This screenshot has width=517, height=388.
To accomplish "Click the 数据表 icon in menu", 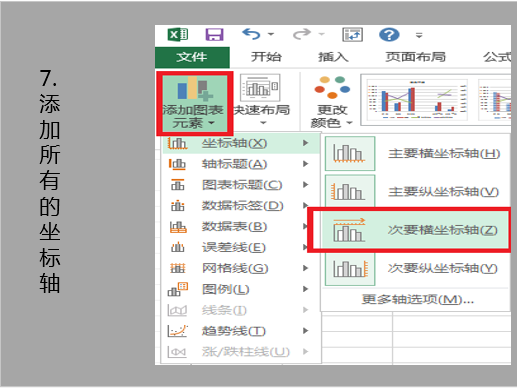I will coord(178,227).
